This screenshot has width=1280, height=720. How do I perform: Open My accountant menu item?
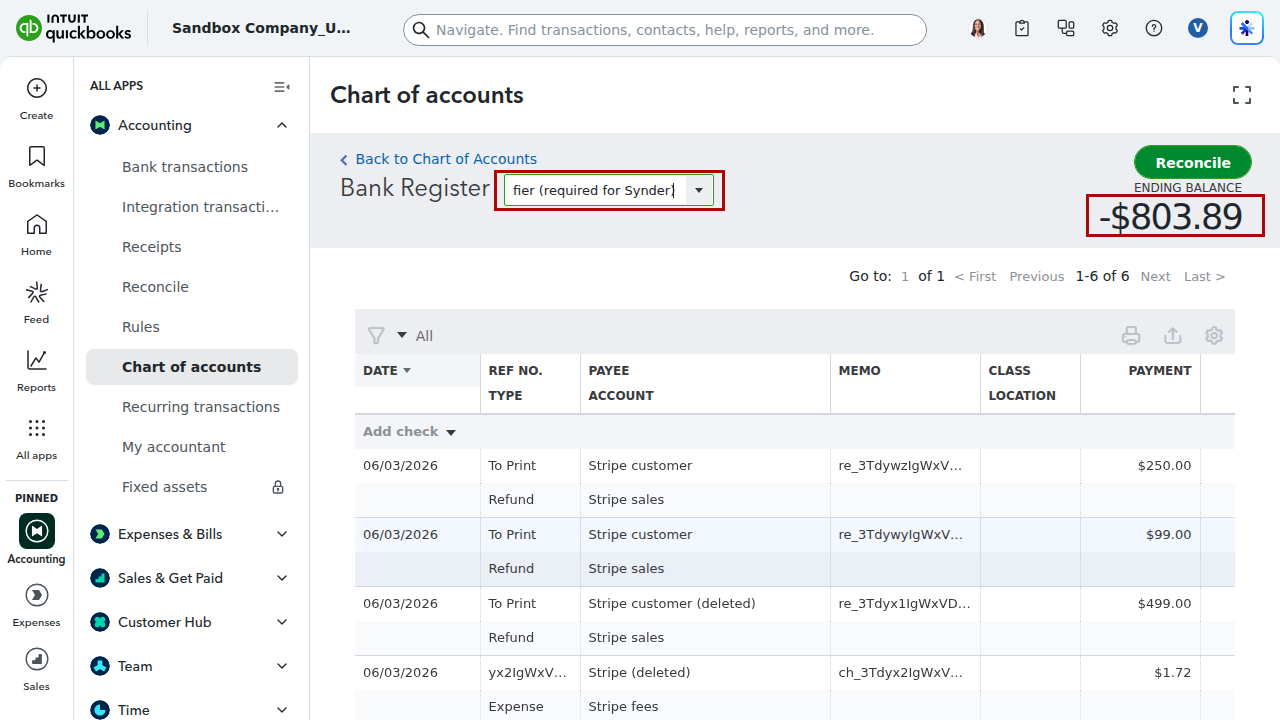pos(174,447)
